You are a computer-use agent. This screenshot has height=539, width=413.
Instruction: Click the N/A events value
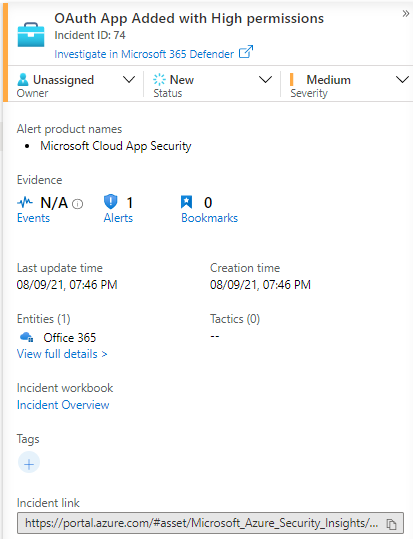coord(54,203)
